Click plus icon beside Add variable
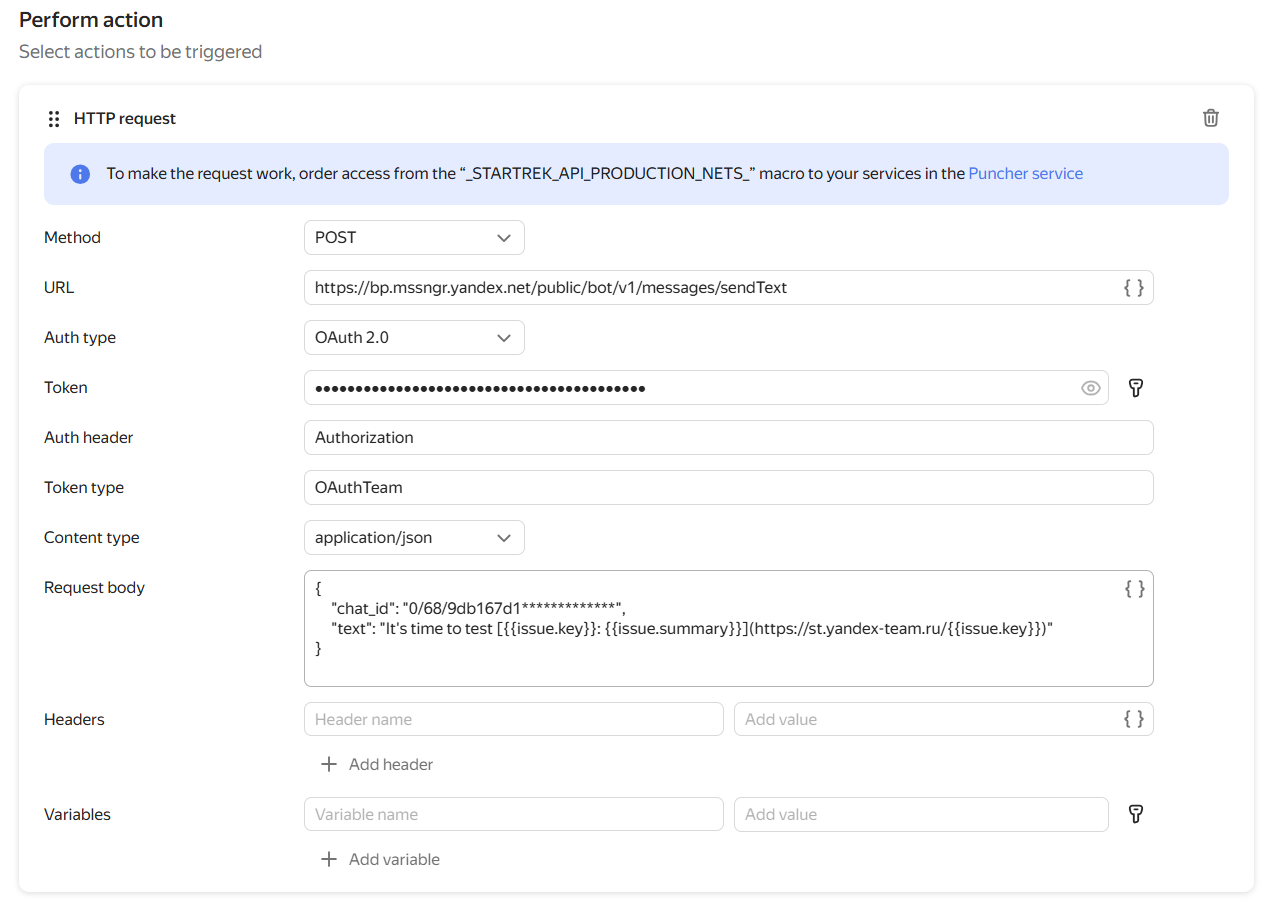The image size is (1265, 903). tap(328, 859)
